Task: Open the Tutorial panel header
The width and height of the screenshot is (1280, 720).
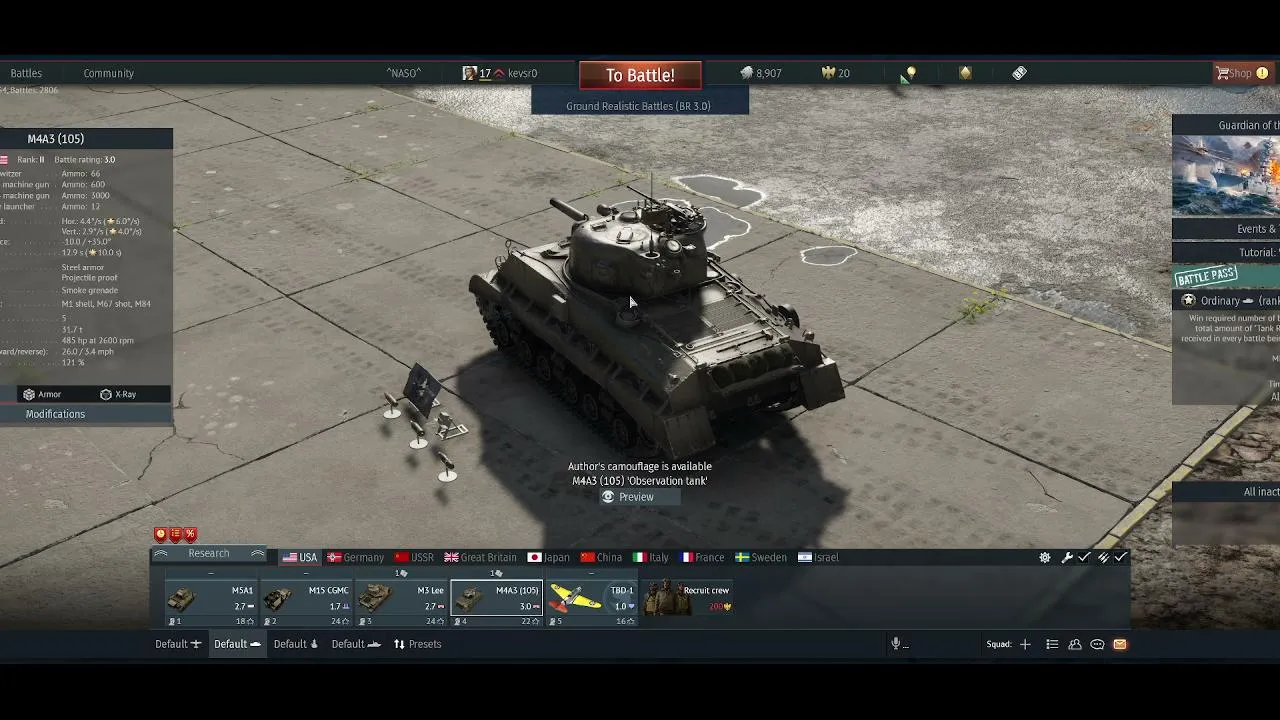Action: pos(1226,253)
